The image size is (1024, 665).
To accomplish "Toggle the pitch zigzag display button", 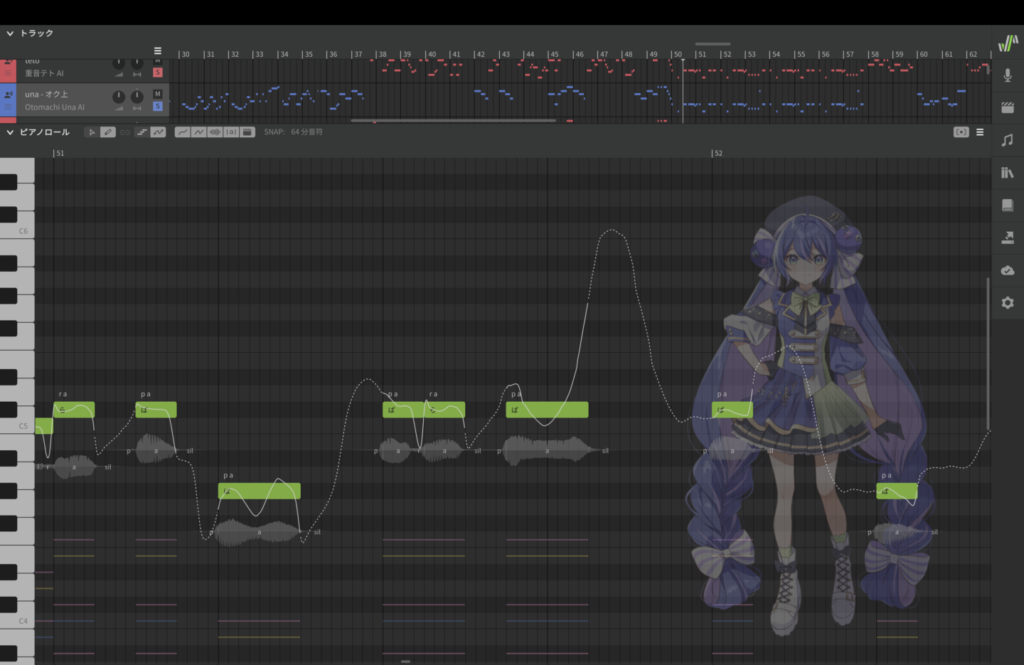I will [199, 132].
